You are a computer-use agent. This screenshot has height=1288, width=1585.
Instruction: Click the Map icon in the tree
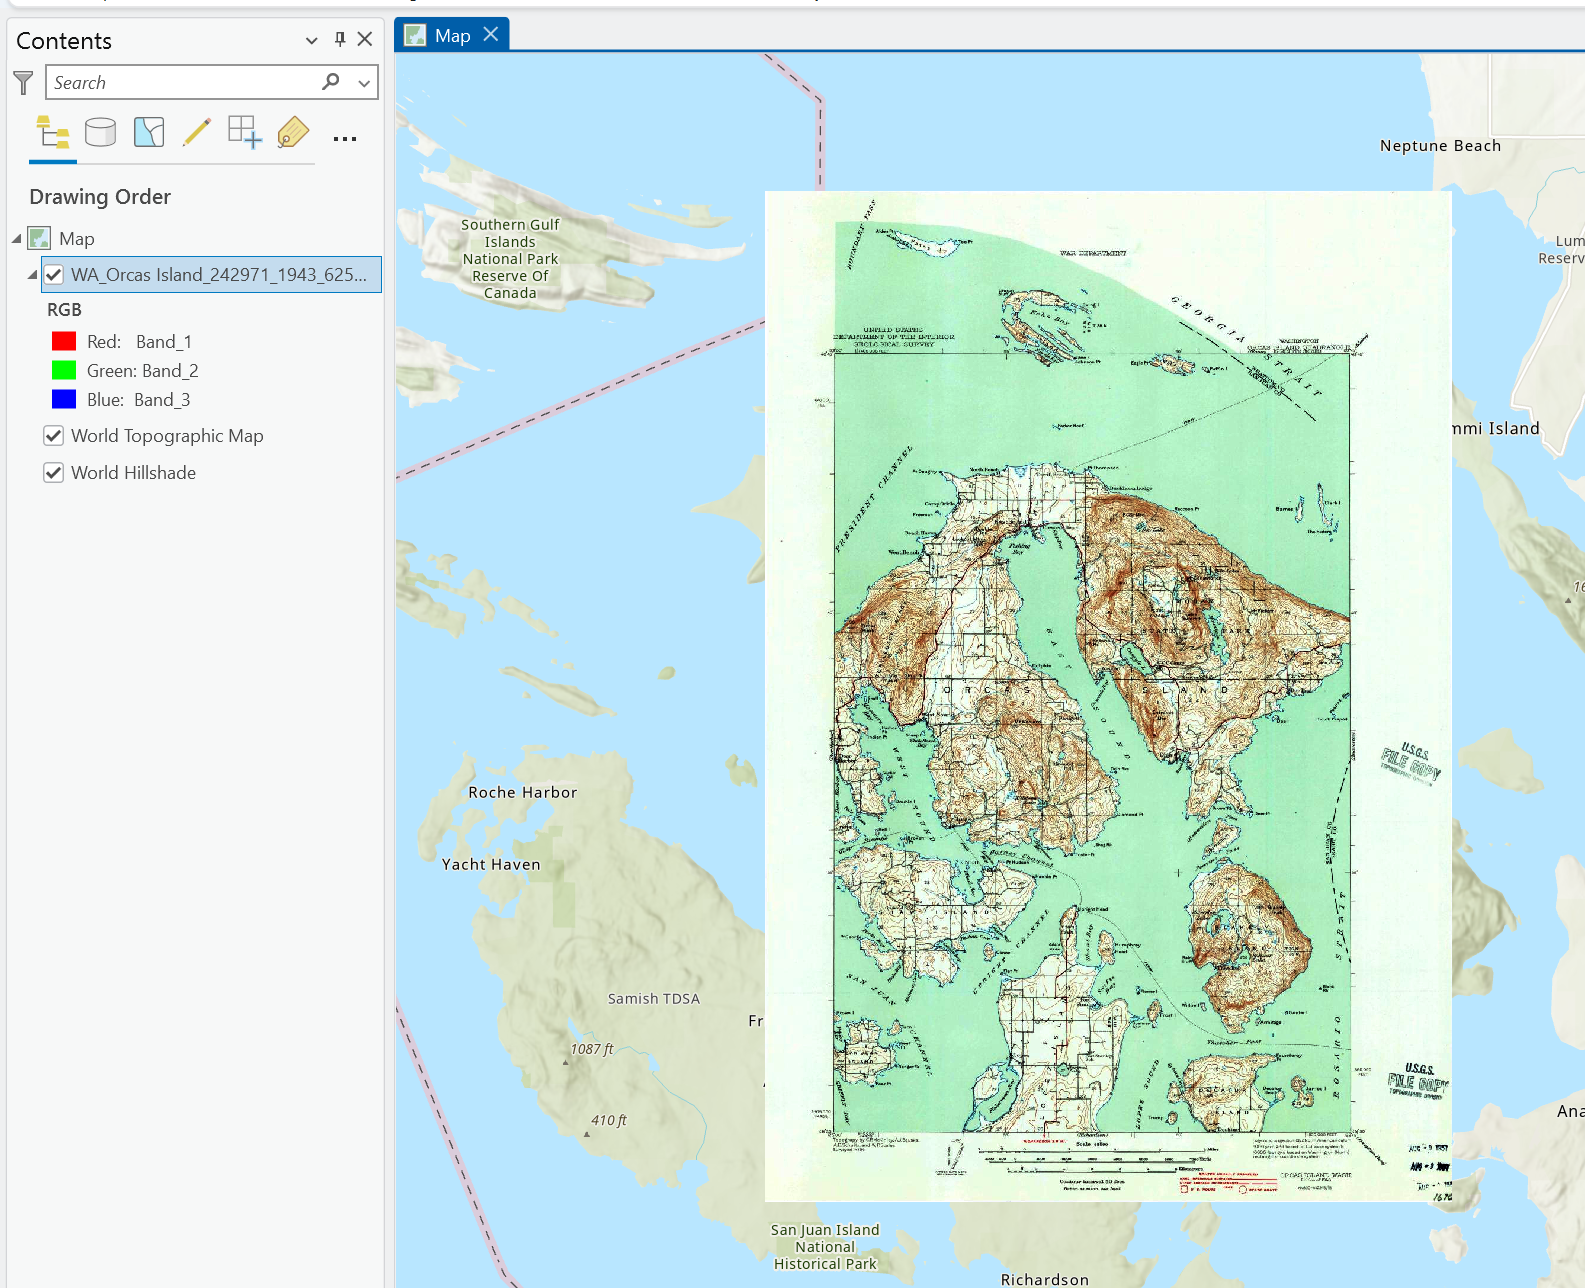pyautogui.click(x=39, y=238)
